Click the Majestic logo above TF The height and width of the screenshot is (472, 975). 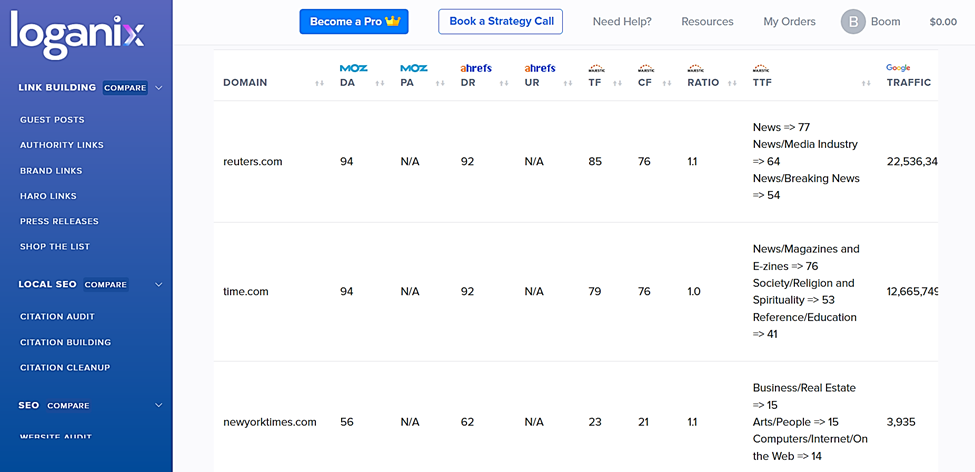click(596, 68)
